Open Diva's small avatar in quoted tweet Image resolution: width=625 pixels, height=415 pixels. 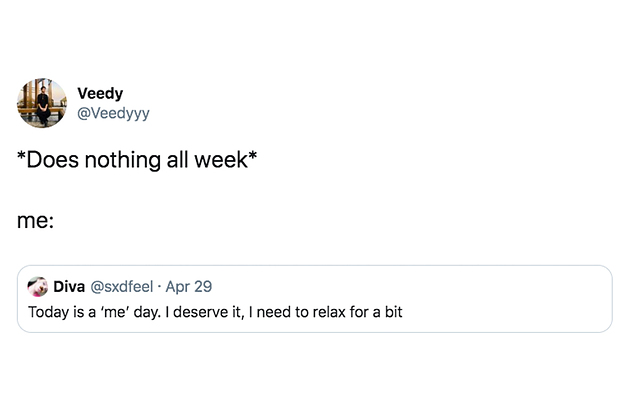(x=37, y=286)
